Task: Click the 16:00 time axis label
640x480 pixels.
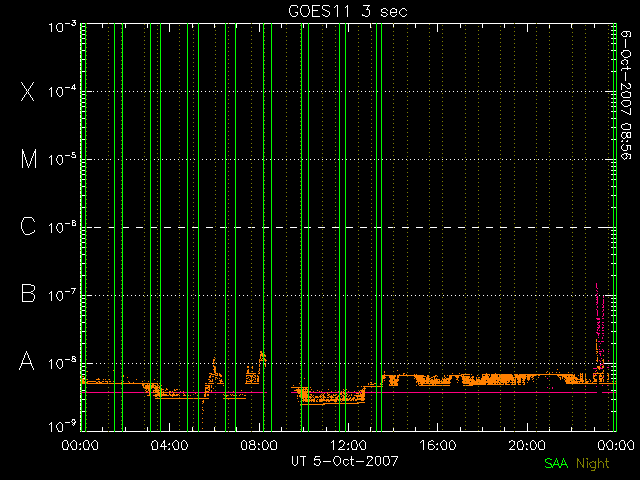Action: click(438, 445)
